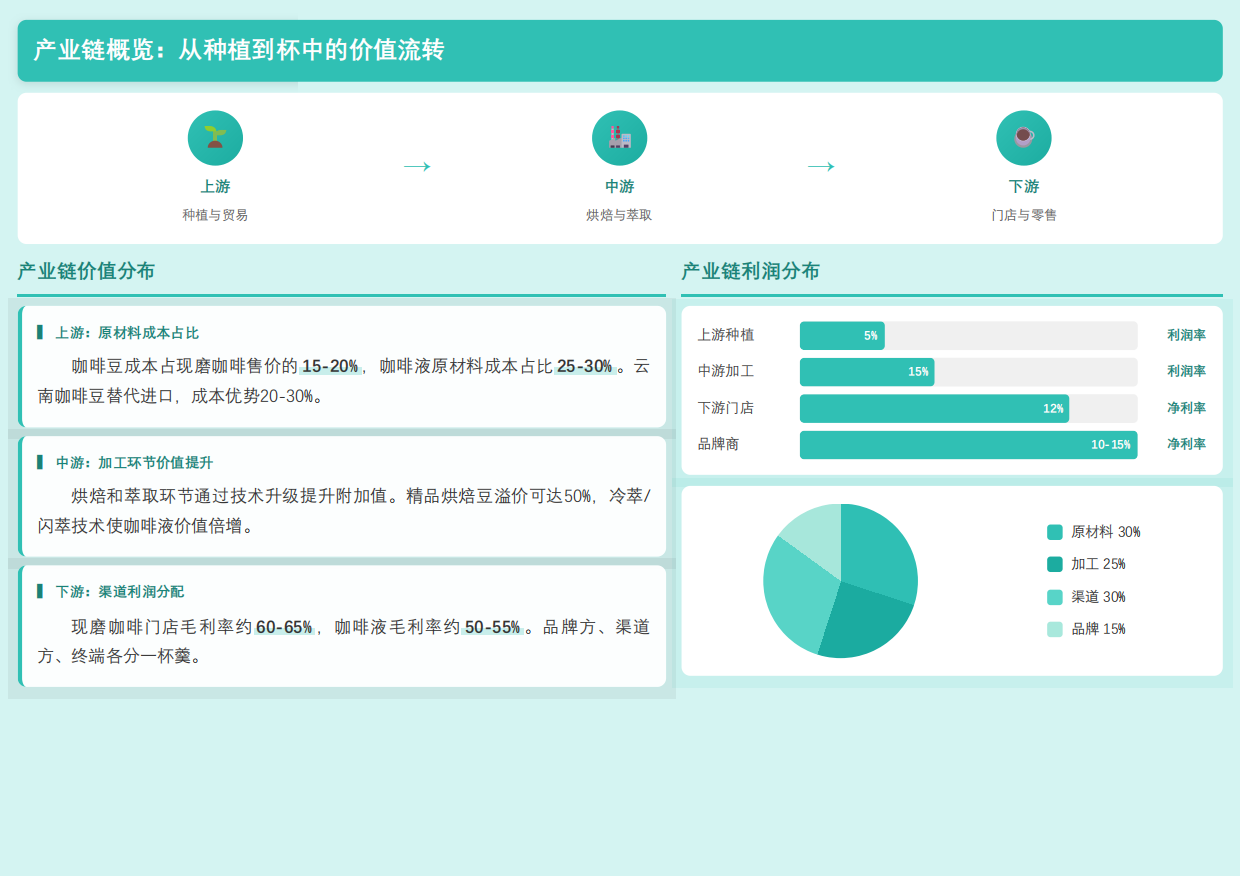Toggle the 利润率 label for 上游种植

coord(1186,335)
